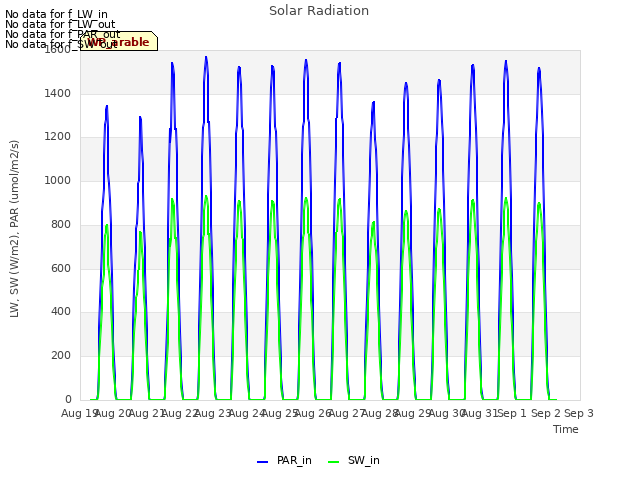Toggle the PAR_in legend entry

(x=284, y=460)
